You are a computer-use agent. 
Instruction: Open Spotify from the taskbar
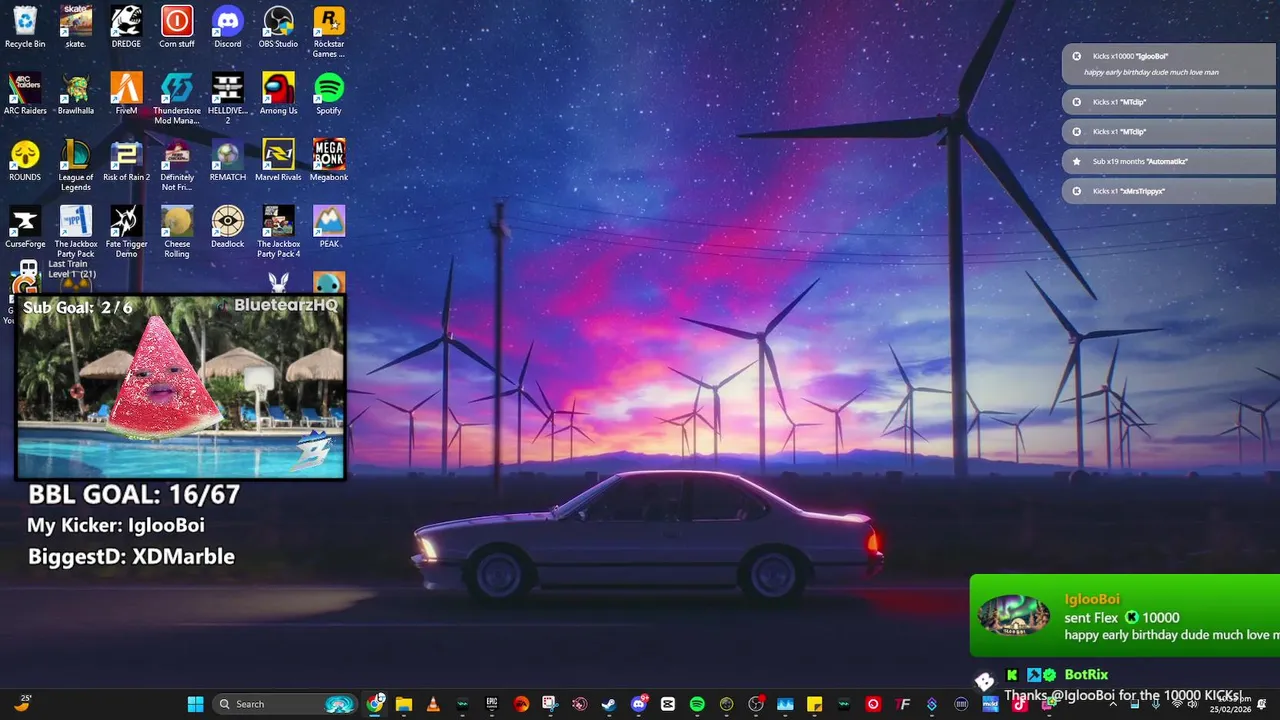tap(697, 704)
